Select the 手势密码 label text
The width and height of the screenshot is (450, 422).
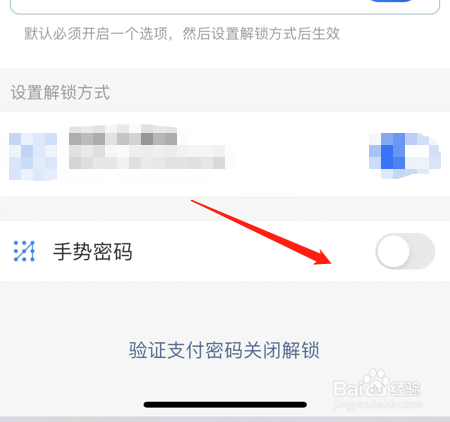click(x=93, y=251)
